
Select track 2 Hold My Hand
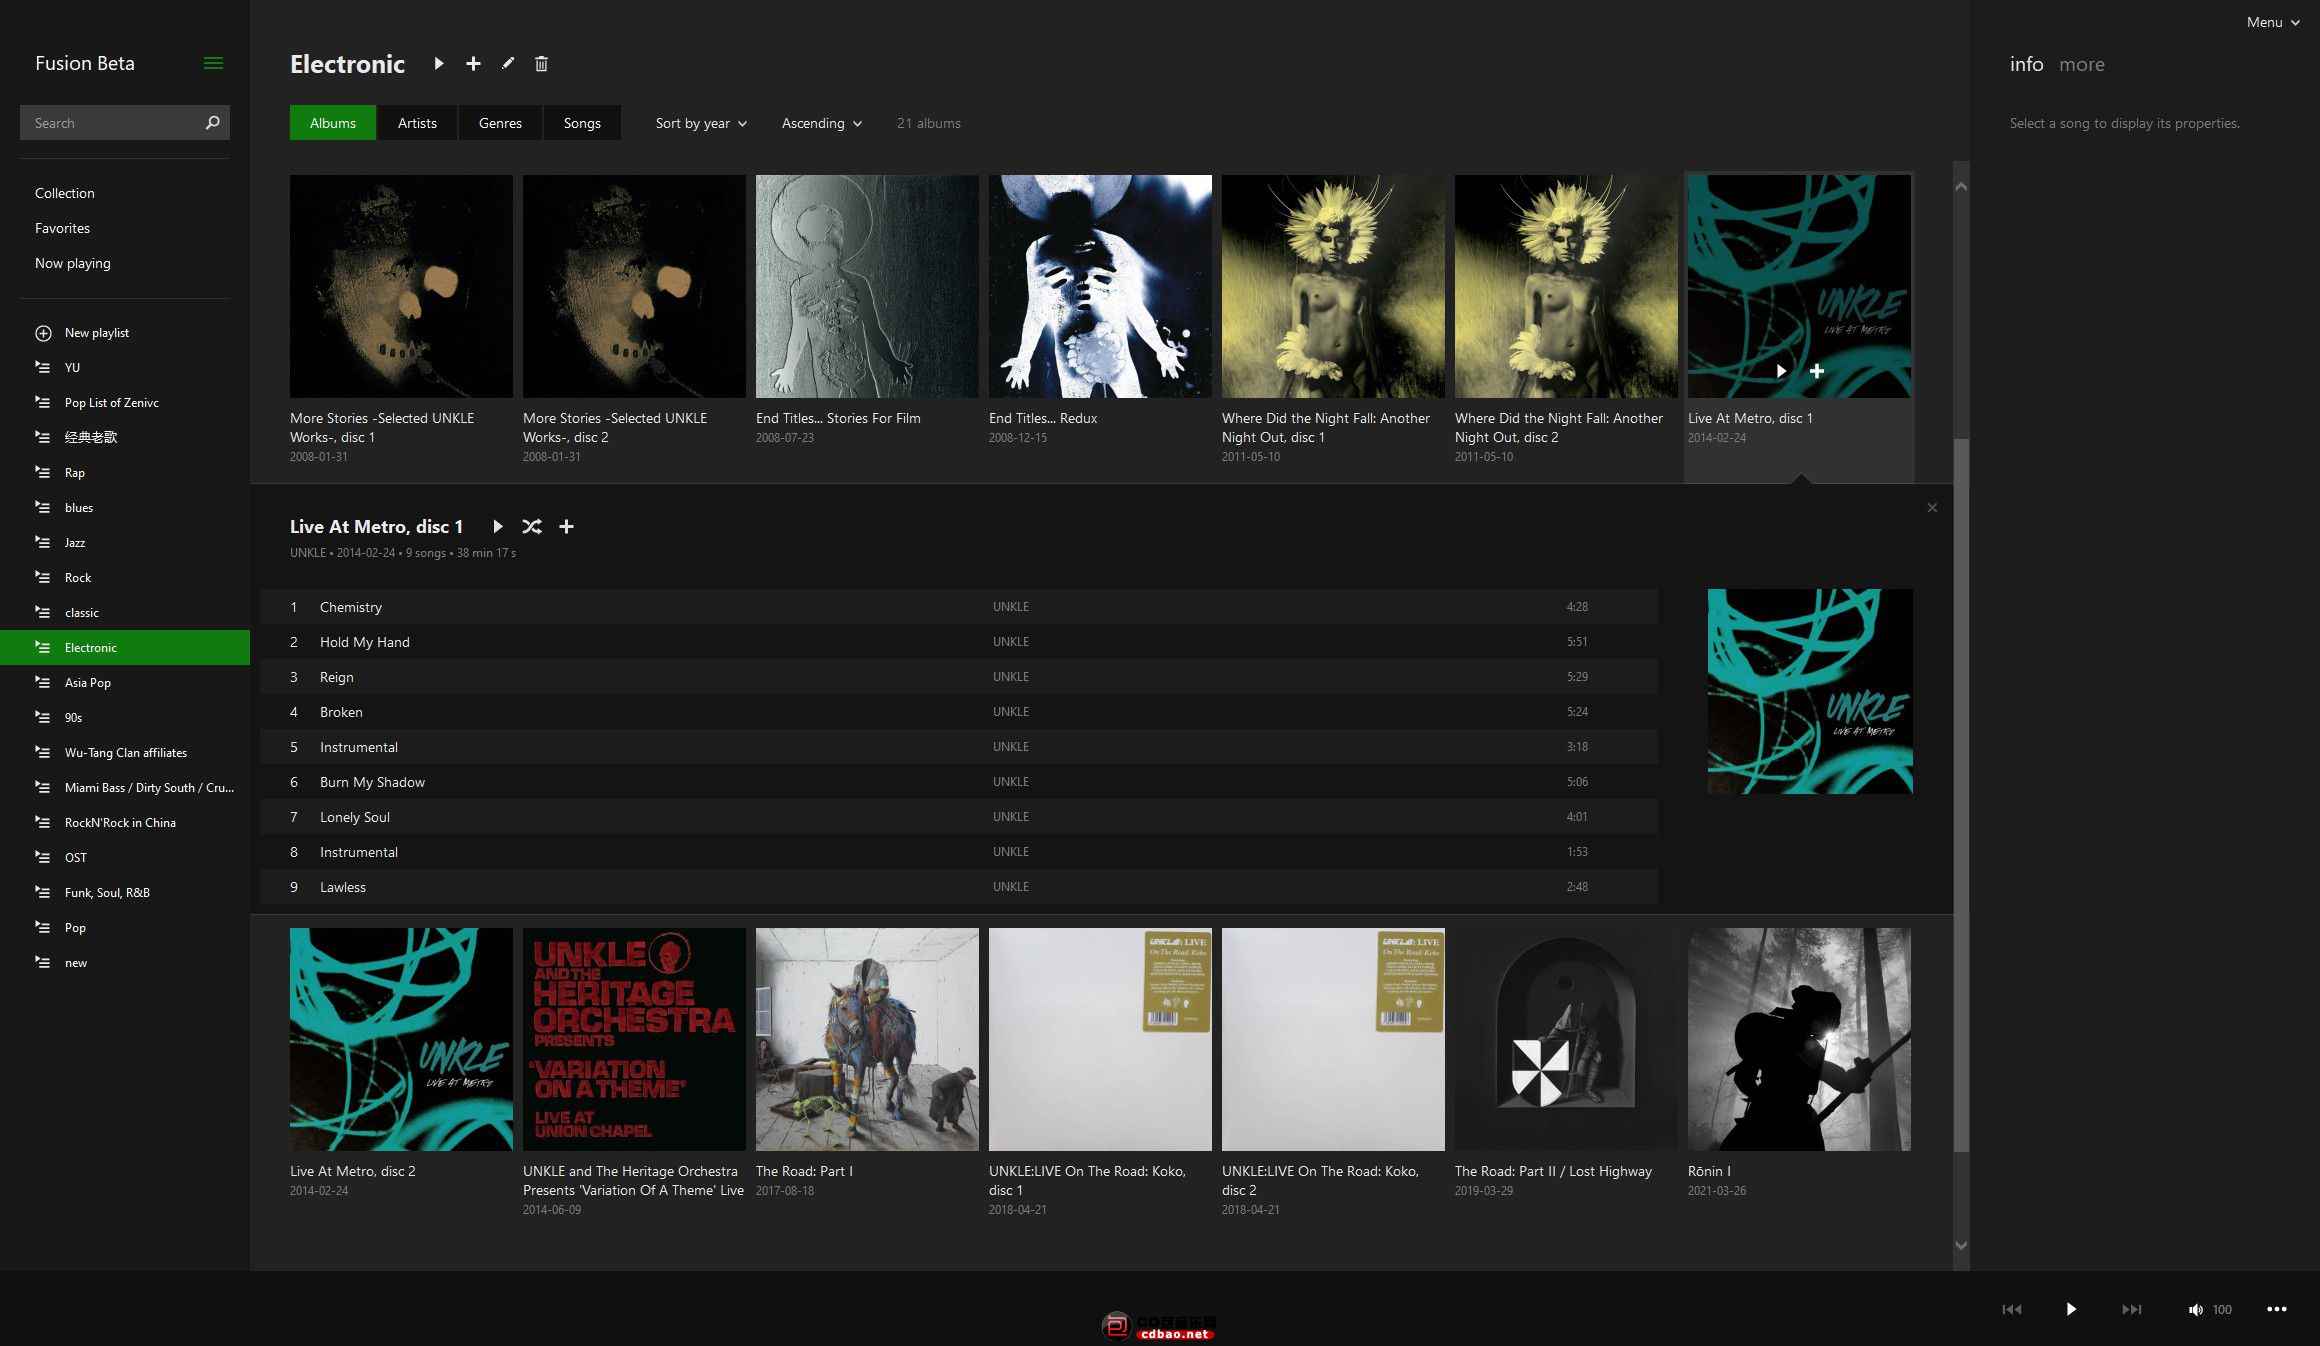[x=959, y=642]
